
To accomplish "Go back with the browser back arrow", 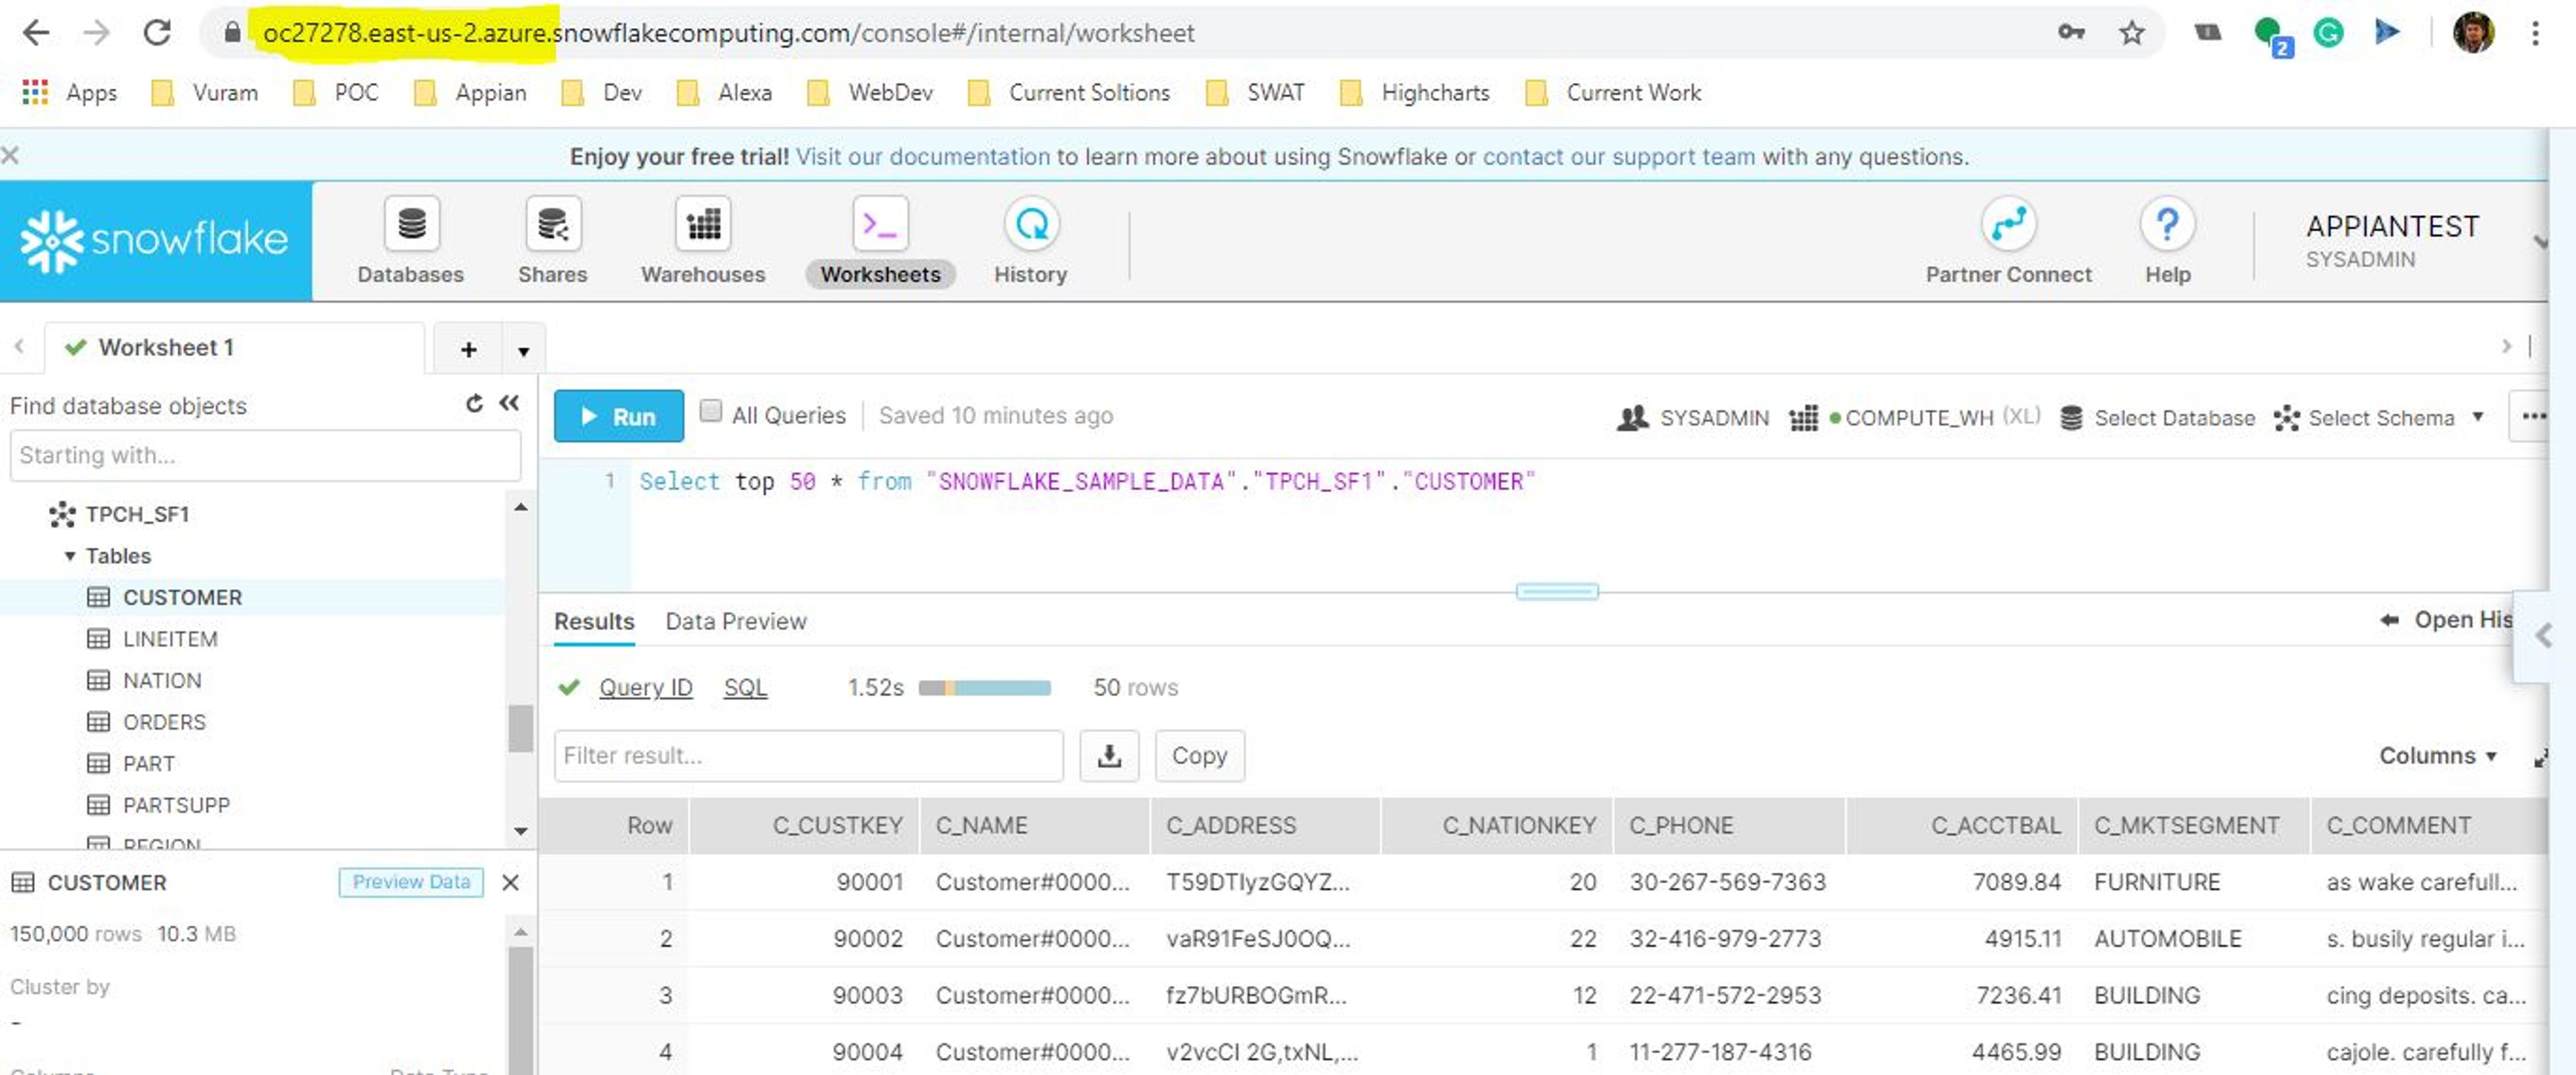I will pos(36,33).
